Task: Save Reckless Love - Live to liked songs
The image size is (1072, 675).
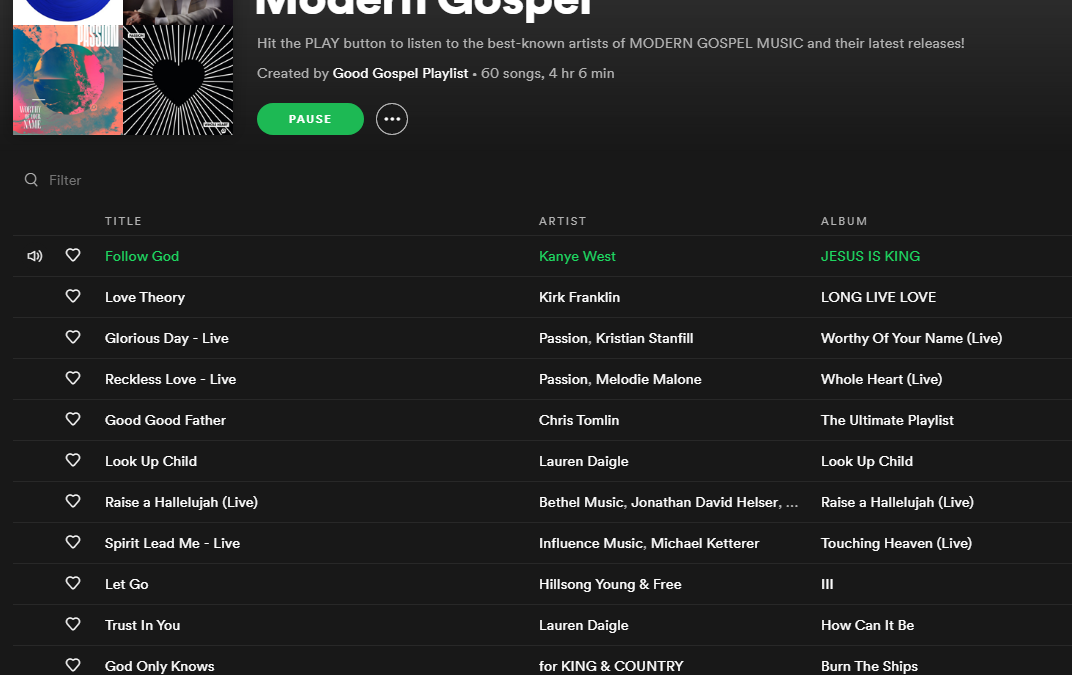Action: point(73,378)
